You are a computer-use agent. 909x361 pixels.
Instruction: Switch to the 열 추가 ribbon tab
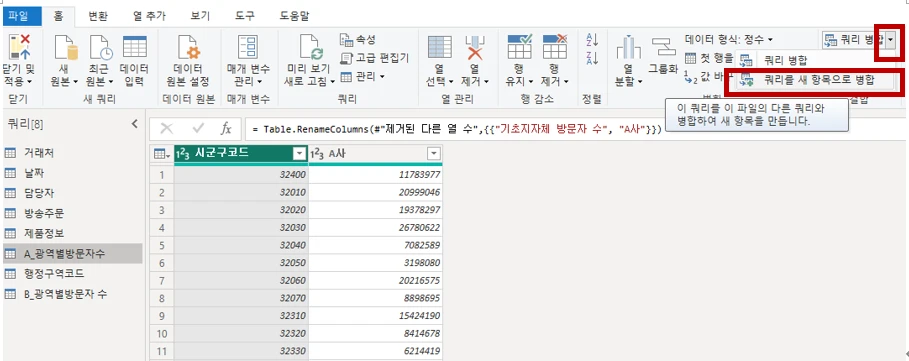pyautogui.click(x=149, y=16)
